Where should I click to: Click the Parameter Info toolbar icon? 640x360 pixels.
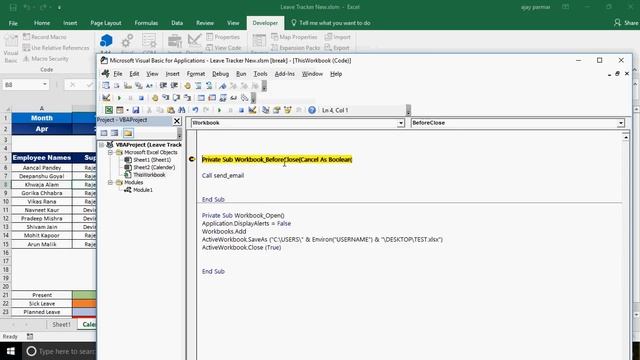pyautogui.click(x=139, y=86)
